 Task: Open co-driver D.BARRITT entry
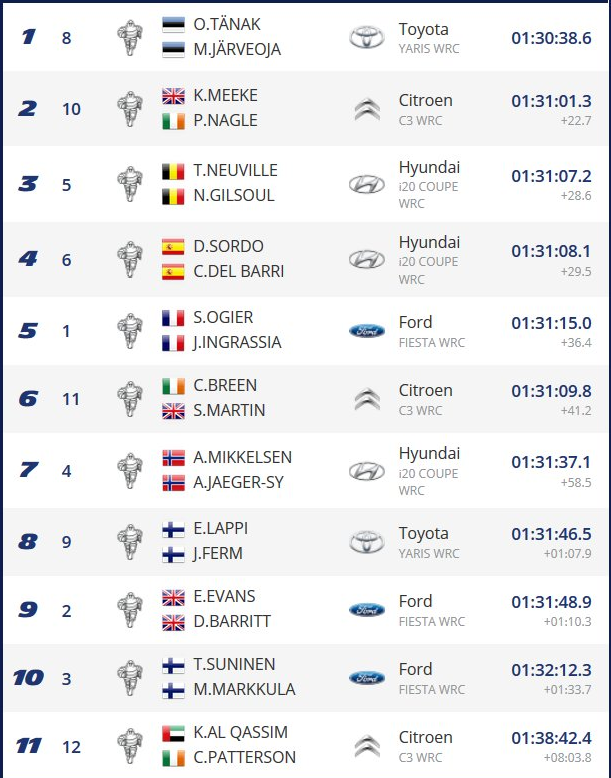click(232, 621)
